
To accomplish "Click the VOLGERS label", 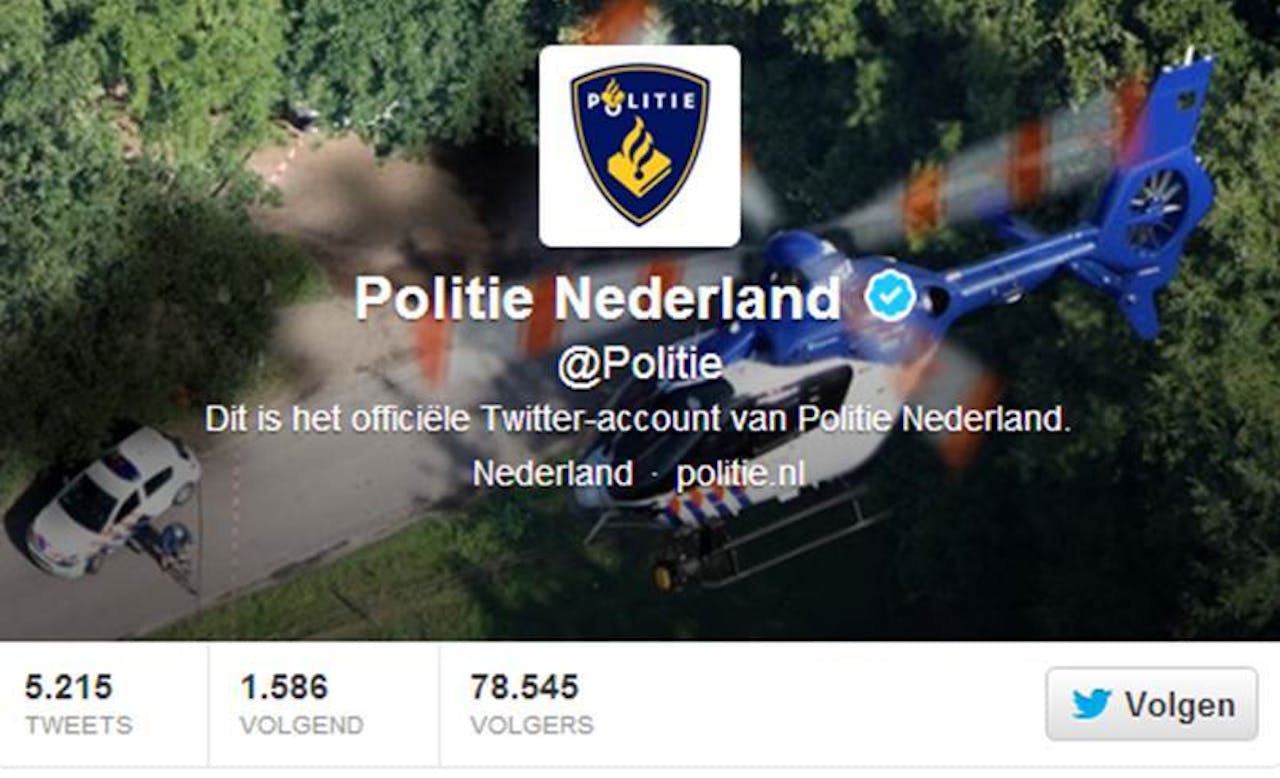I will [532, 725].
